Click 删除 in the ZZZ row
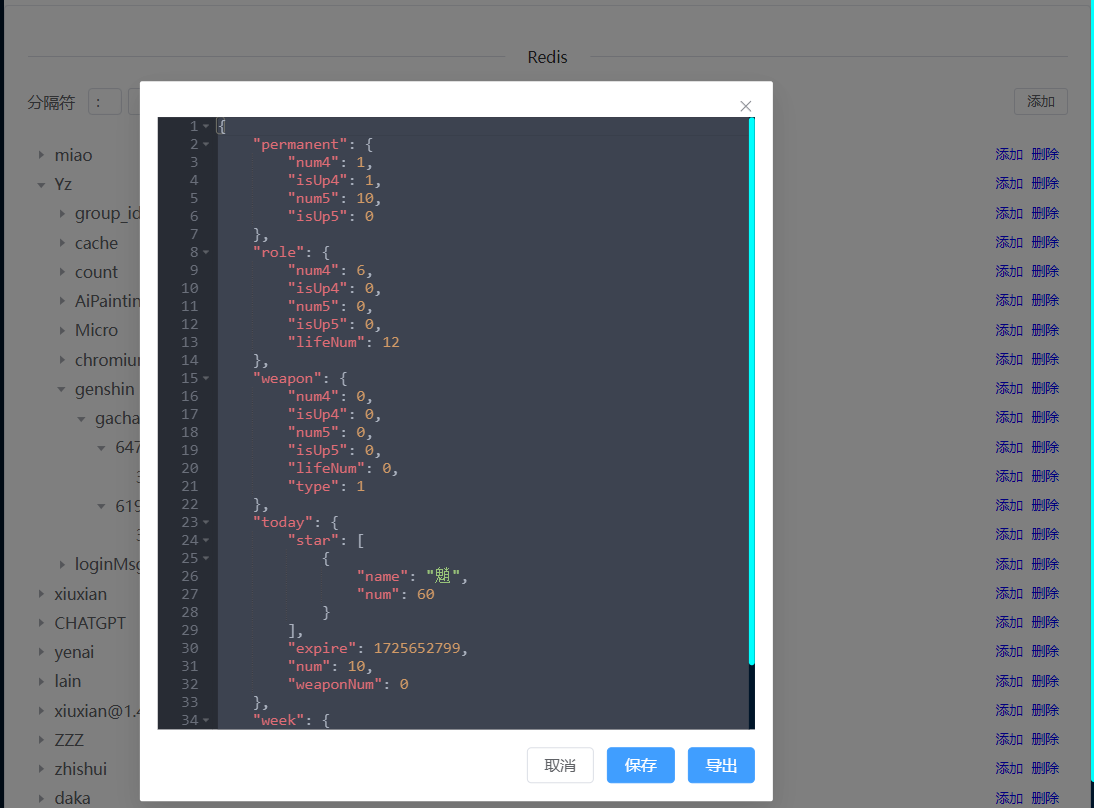This screenshot has width=1094, height=808. (x=1045, y=739)
